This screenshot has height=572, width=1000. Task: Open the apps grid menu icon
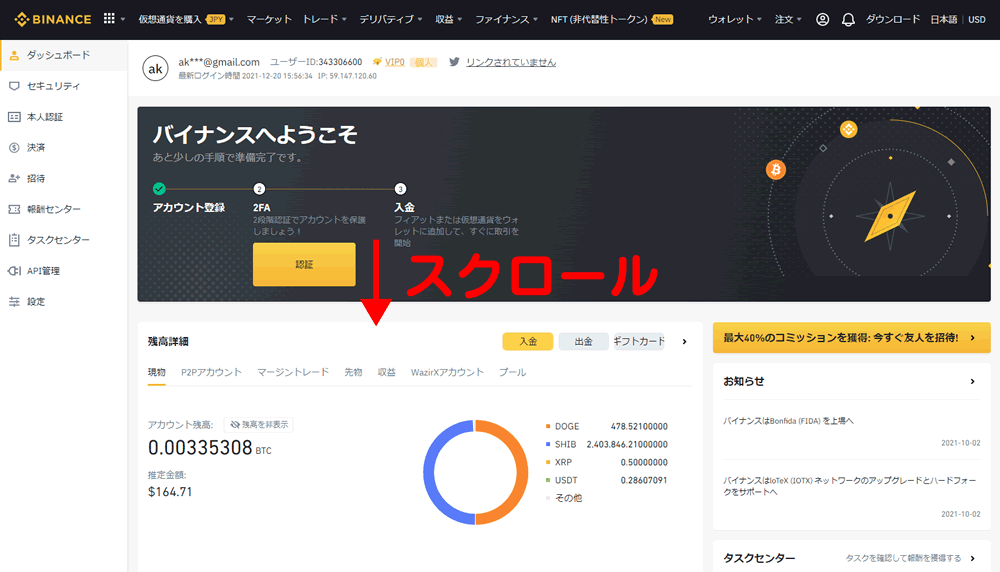click(109, 18)
